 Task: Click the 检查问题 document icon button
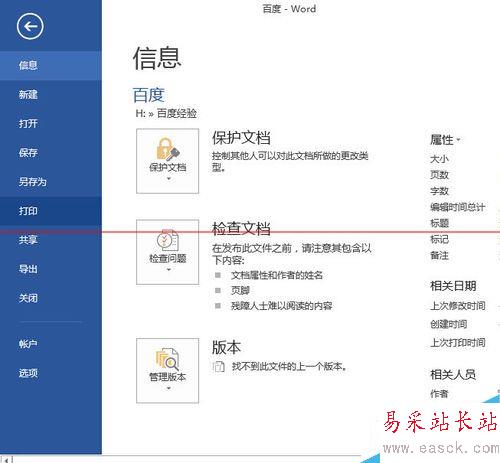[168, 252]
